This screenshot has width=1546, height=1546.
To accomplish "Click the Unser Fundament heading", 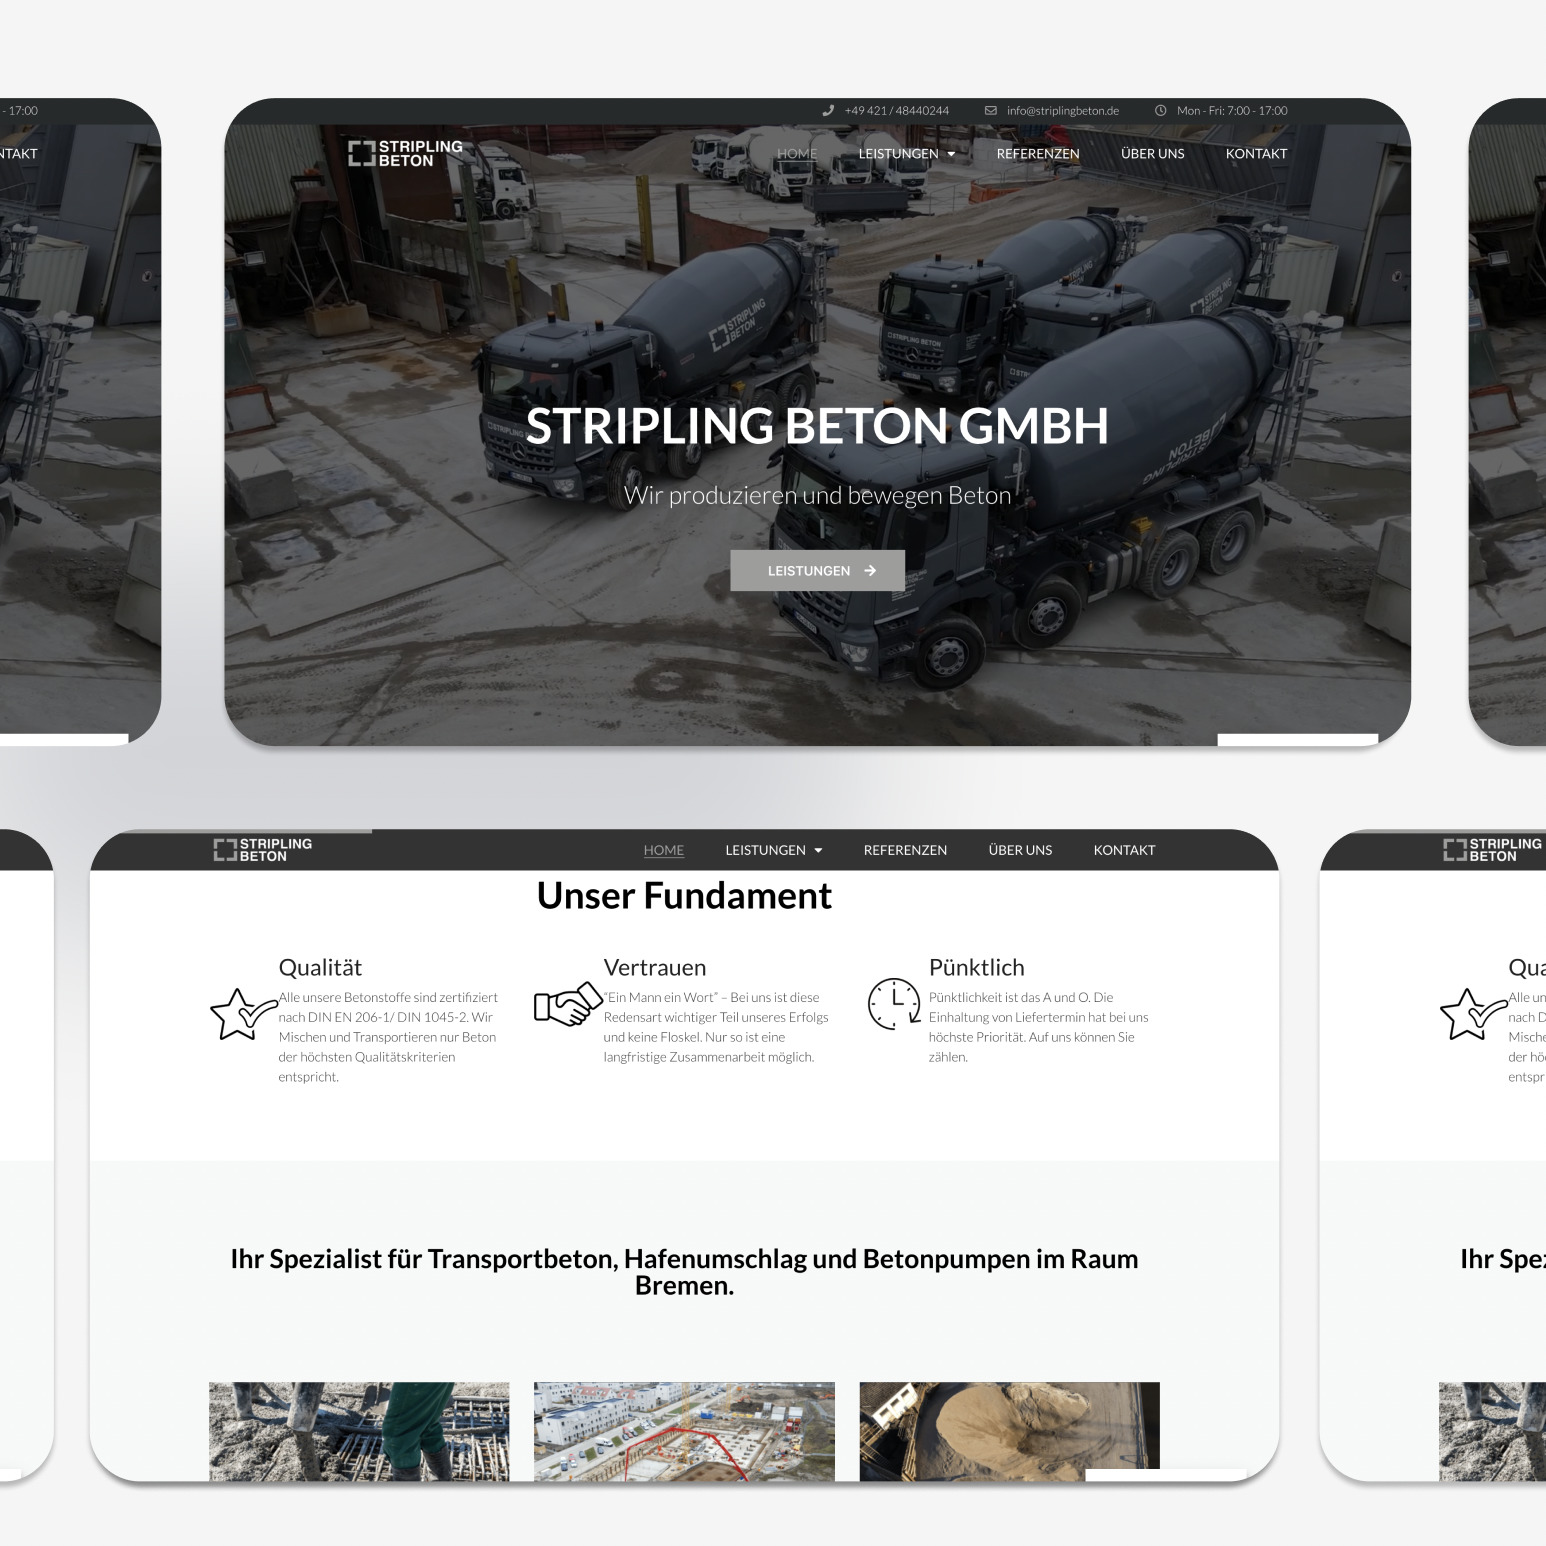I will 684,896.
